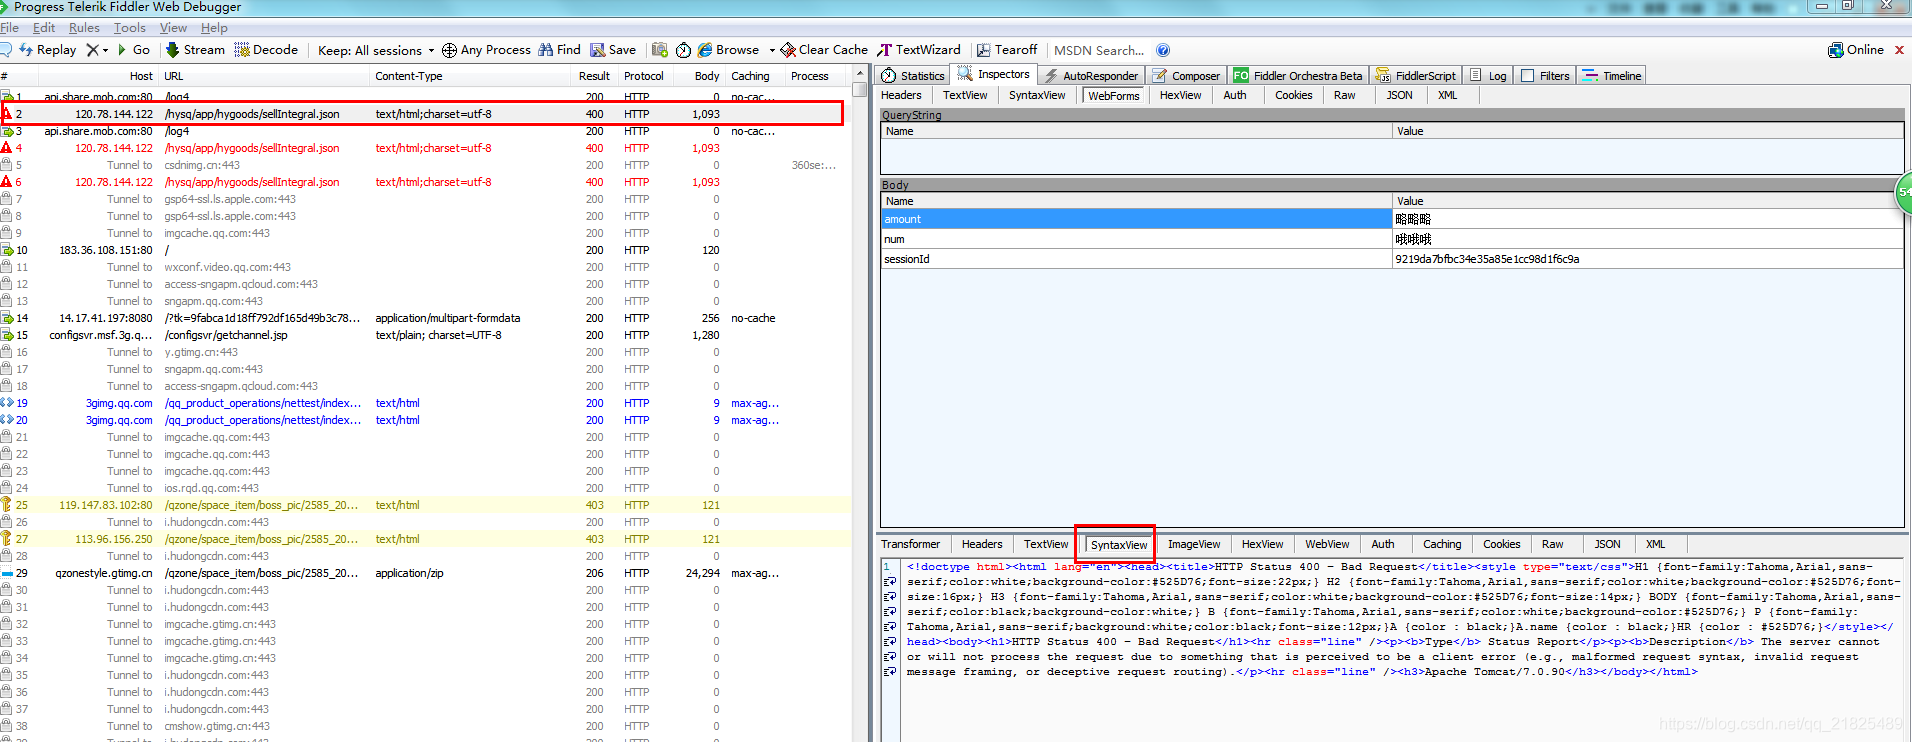Click the num row in Body table
The height and width of the screenshot is (742, 1912).
[1392, 239]
